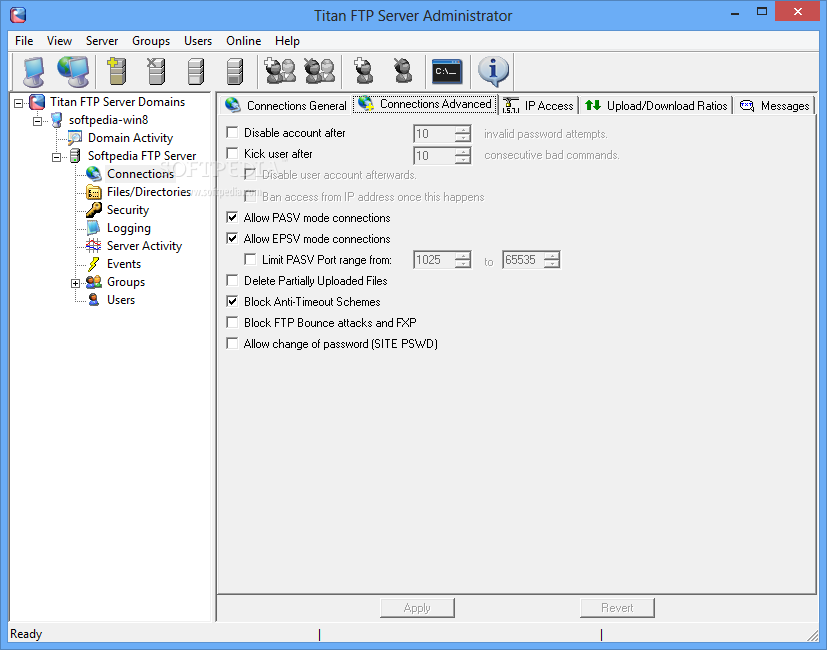827x650 pixels.
Task: Select the Groups people icon in tree
Action: (94, 282)
